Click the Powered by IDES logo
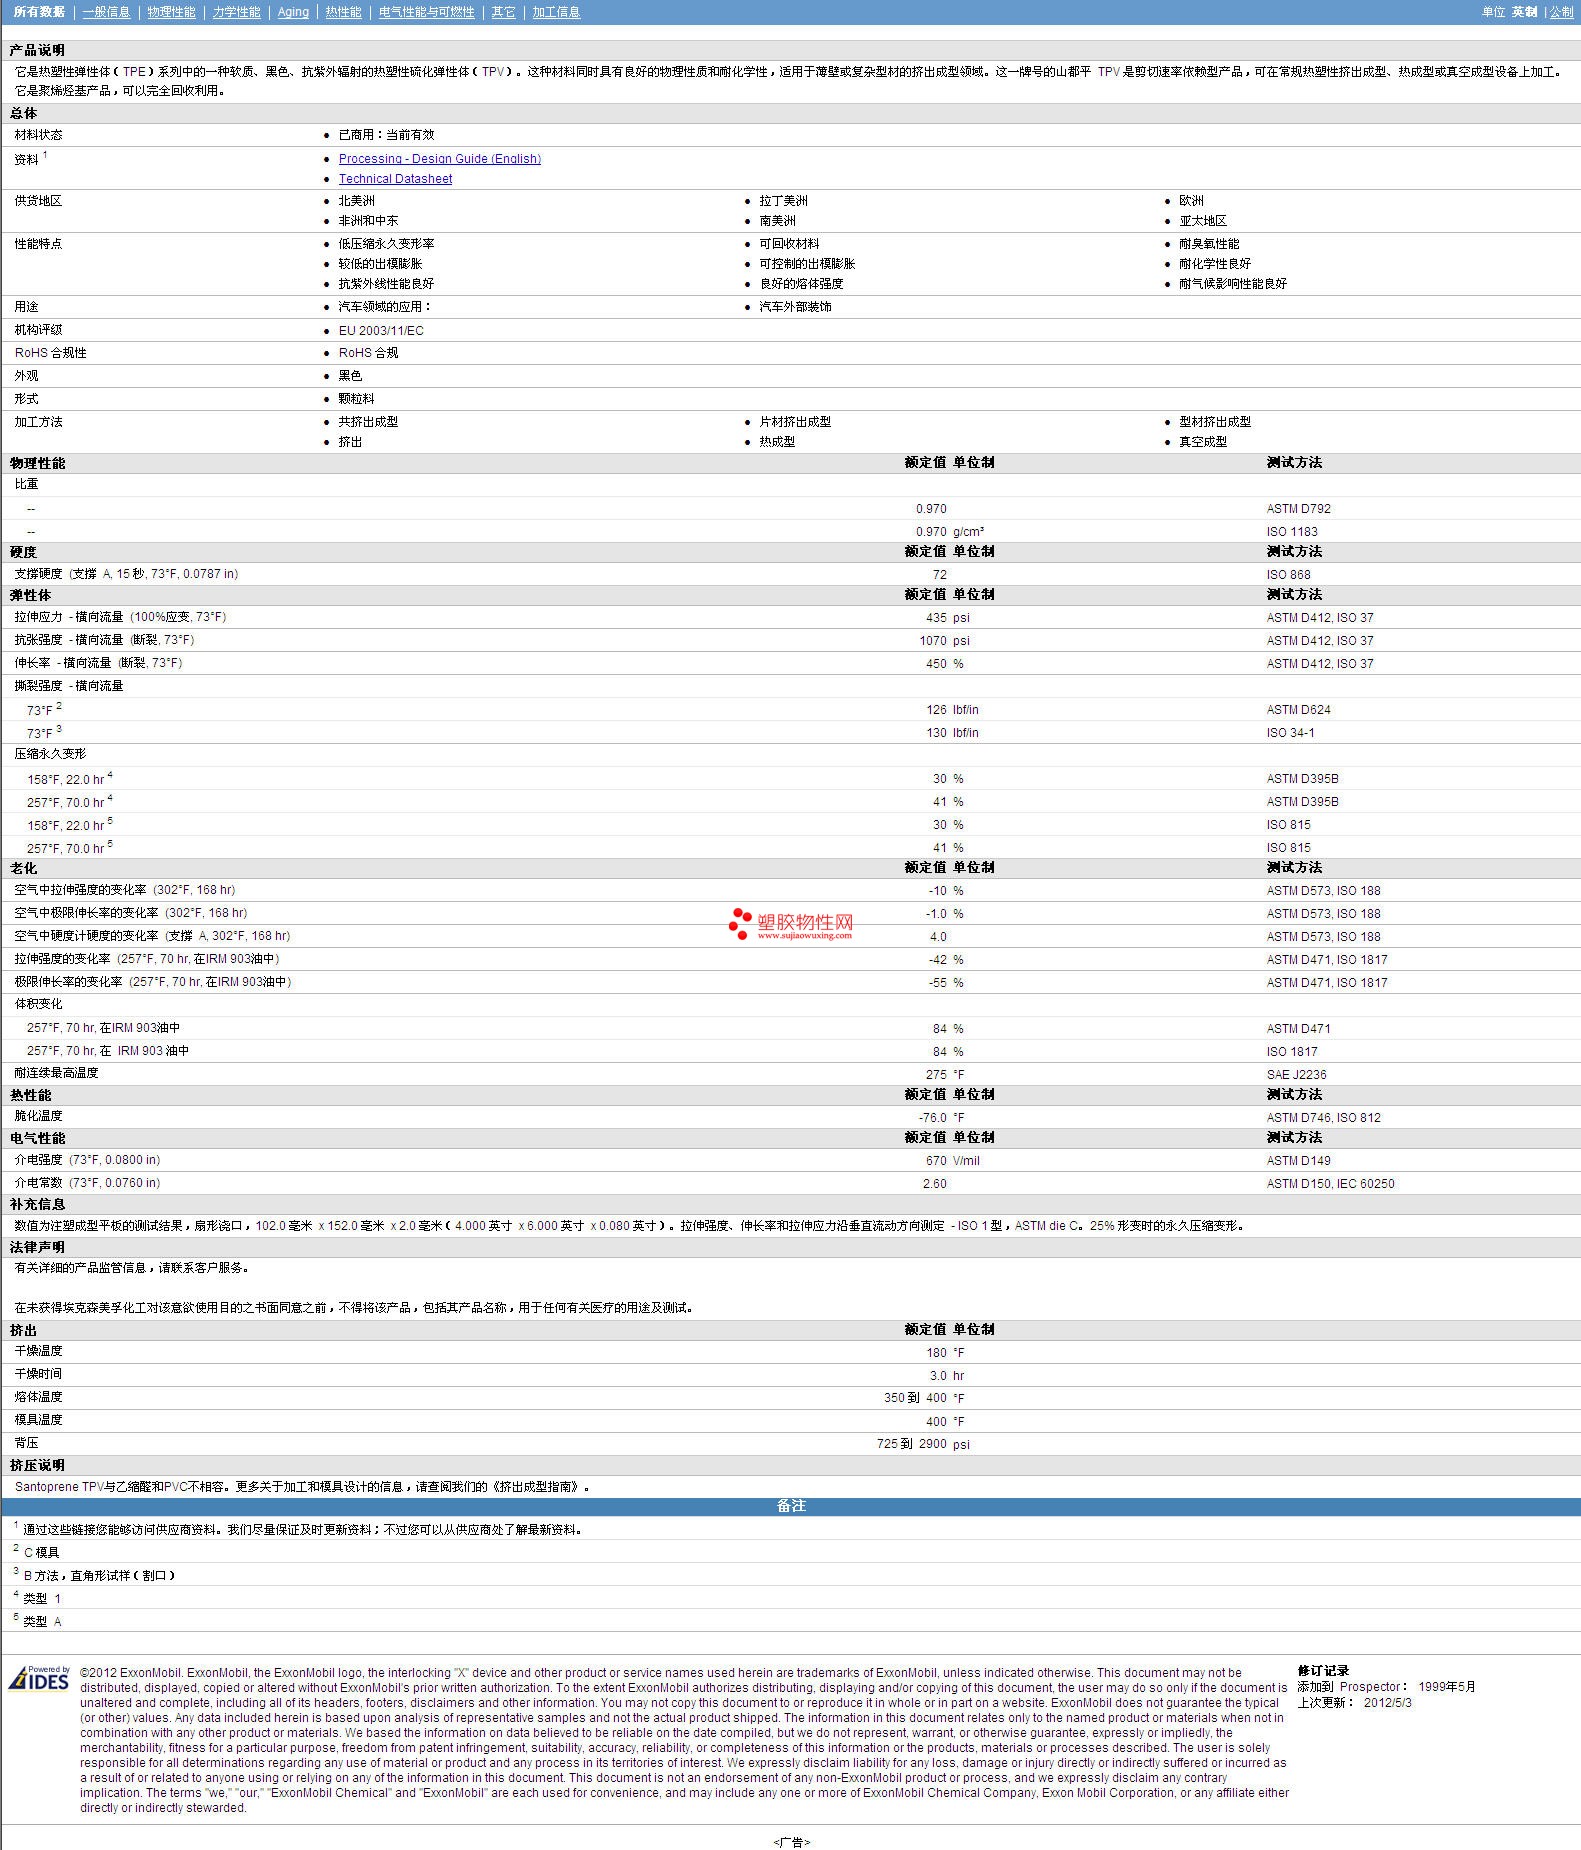This screenshot has height=1850, width=1581. pyautogui.click(x=40, y=1678)
